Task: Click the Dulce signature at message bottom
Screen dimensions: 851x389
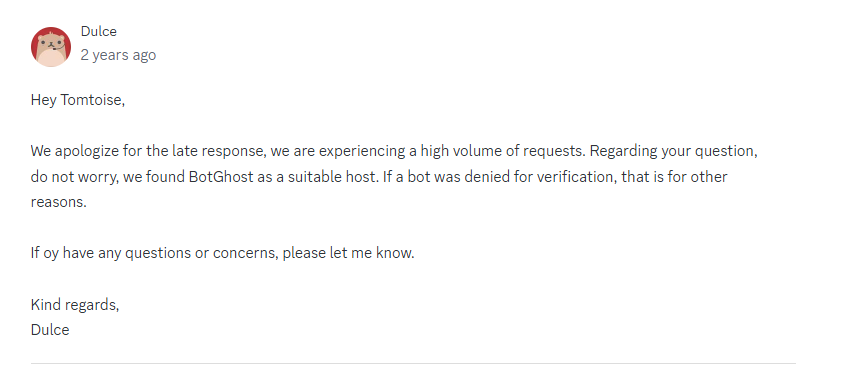Action: point(50,330)
